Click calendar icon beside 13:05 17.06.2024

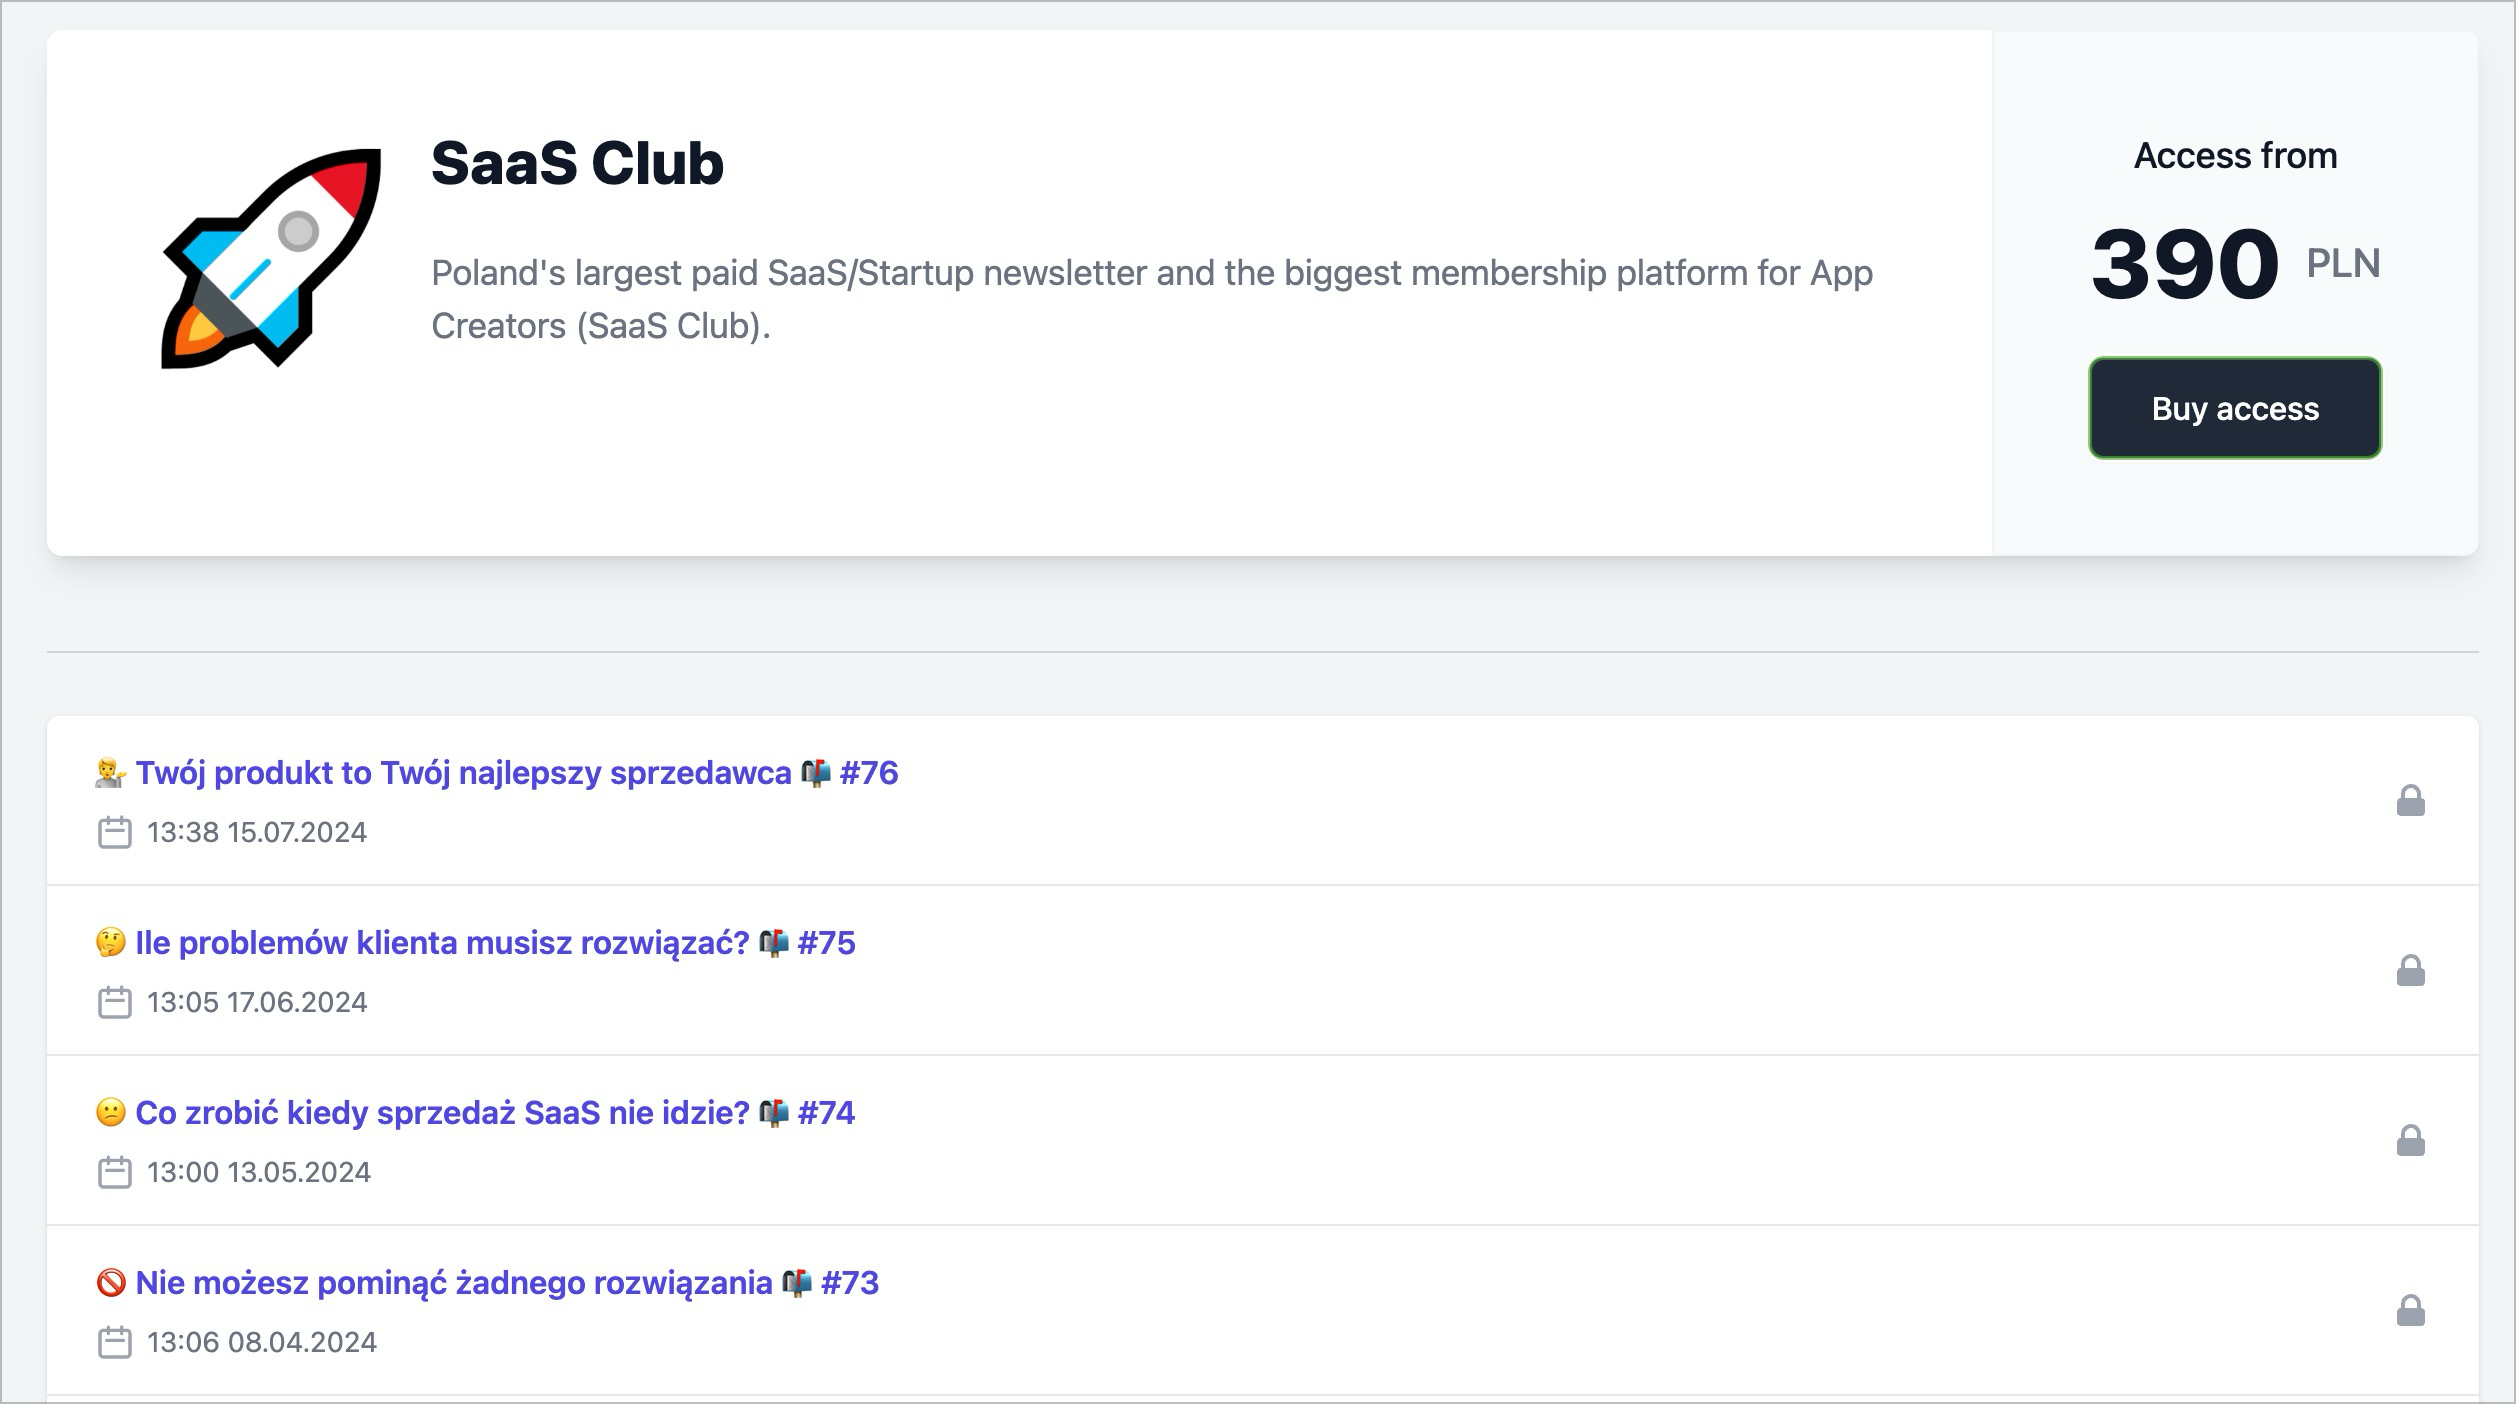pos(115,1002)
